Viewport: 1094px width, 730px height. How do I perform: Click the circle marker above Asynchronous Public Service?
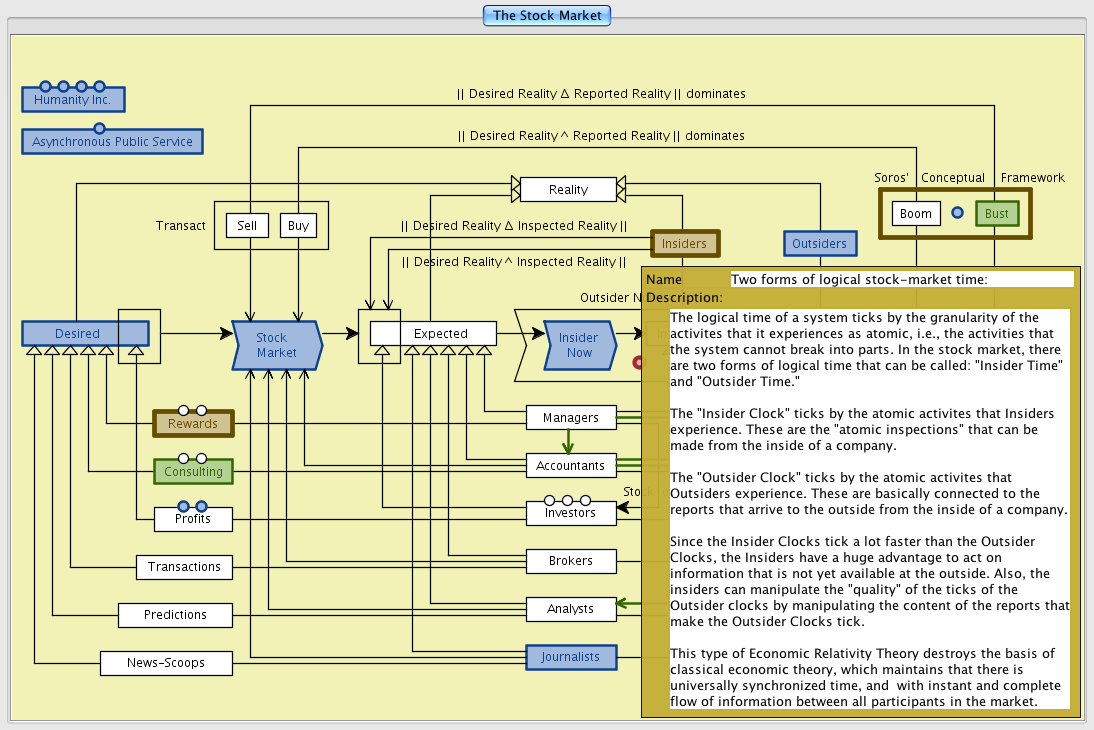tap(99, 128)
